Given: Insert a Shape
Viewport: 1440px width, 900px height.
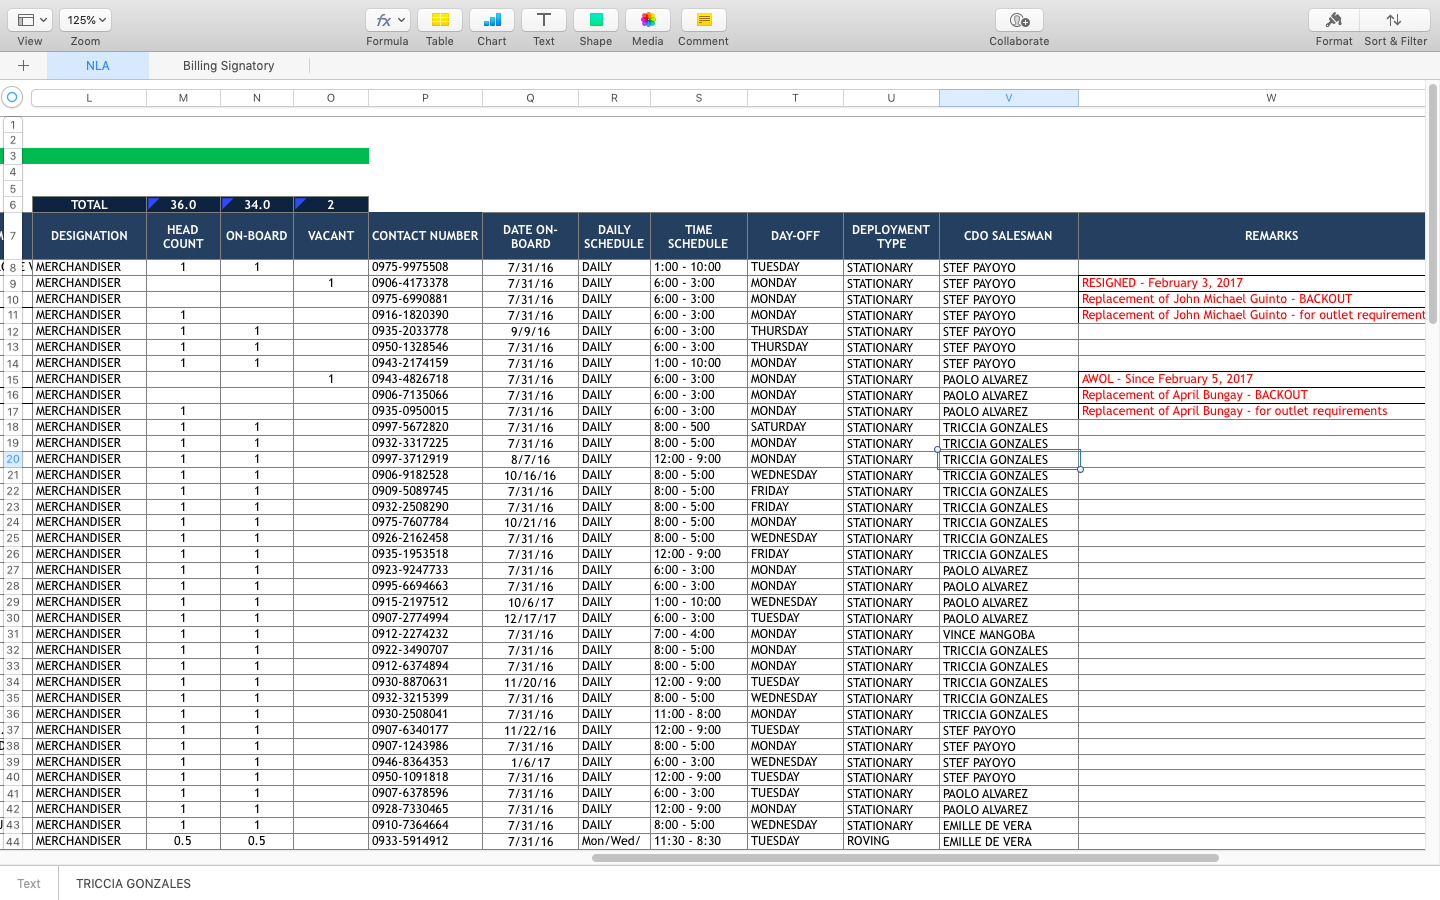Looking at the screenshot, I should pos(595,20).
